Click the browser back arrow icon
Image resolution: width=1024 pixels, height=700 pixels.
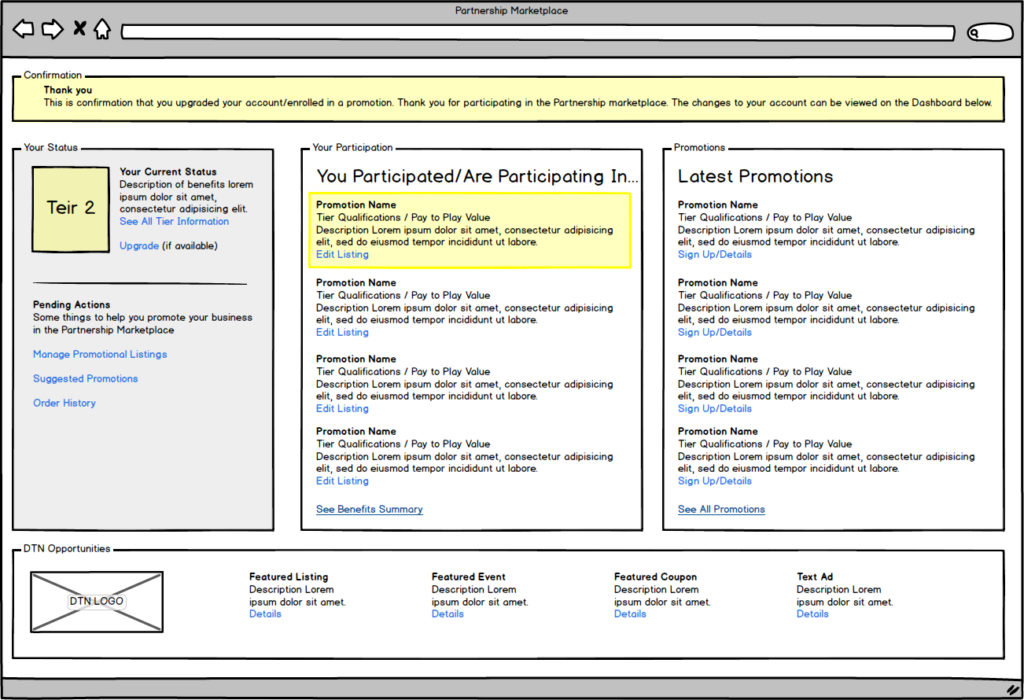point(23,30)
